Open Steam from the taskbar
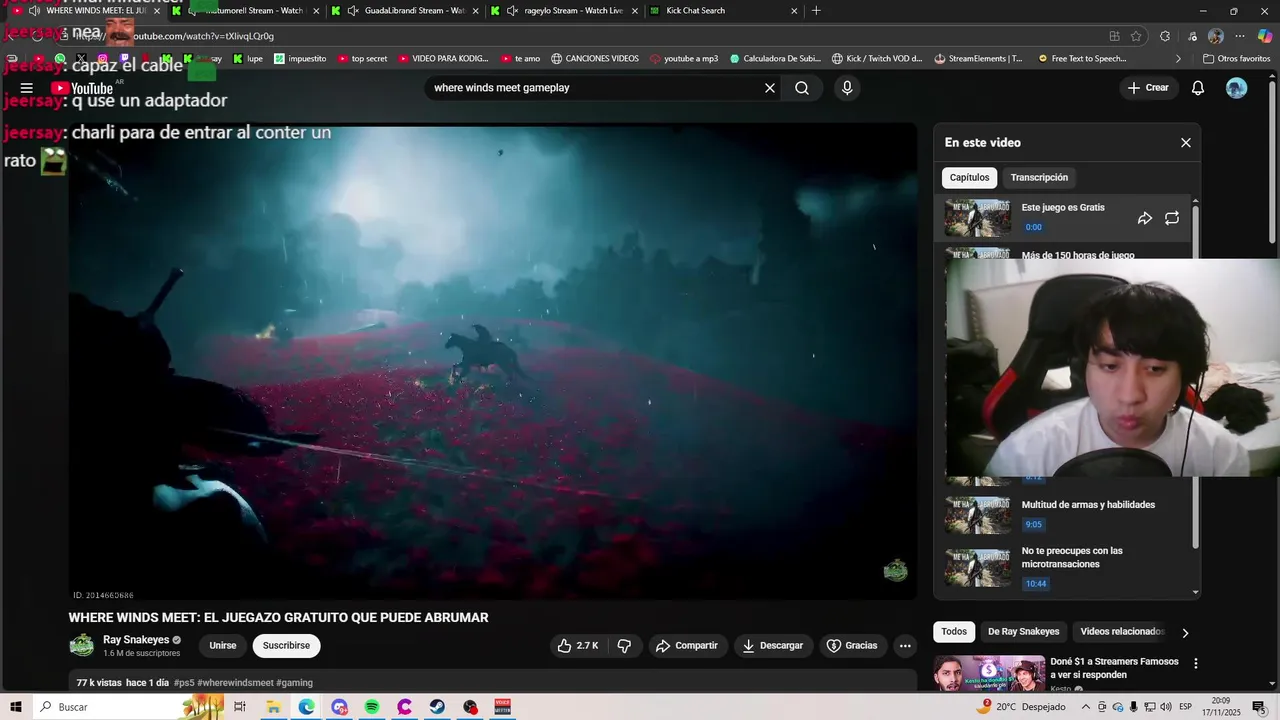The height and width of the screenshot is (720, 1280). click(x=438, y=707)
